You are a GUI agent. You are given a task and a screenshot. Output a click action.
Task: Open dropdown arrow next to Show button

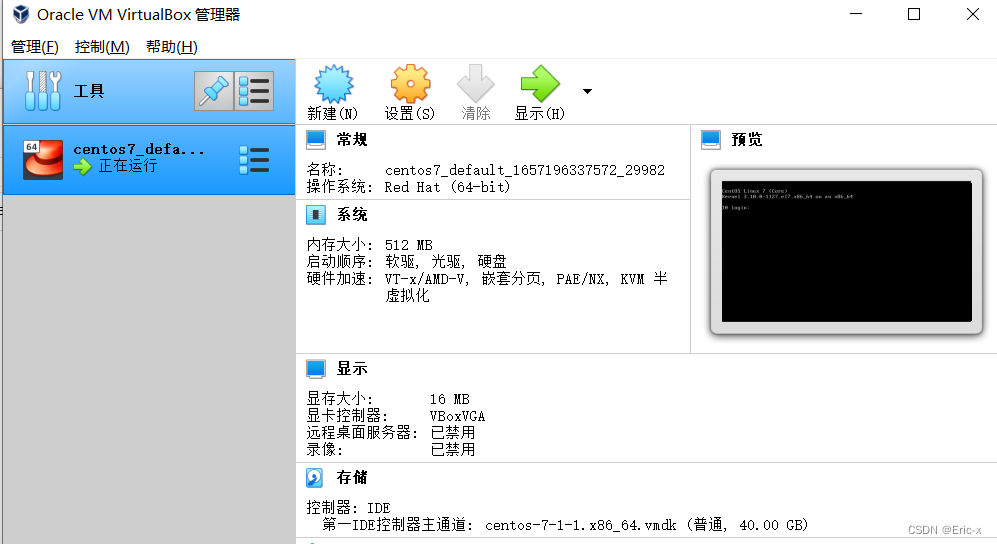coord(588,92)
